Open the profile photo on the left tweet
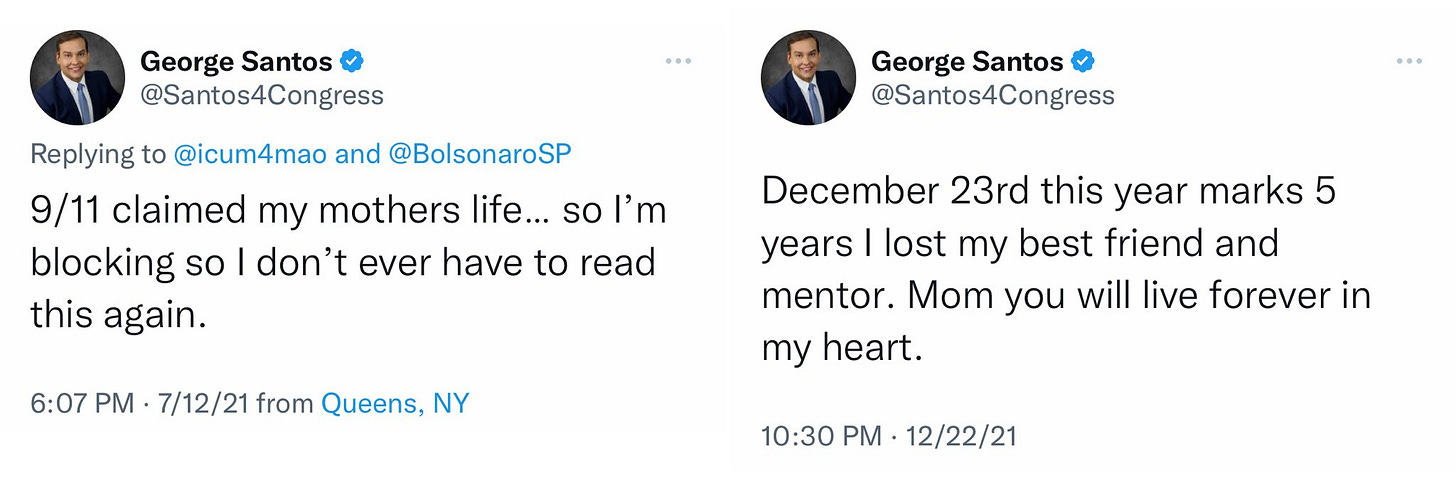Screen dimensions: 1456x481 (77, 78)
